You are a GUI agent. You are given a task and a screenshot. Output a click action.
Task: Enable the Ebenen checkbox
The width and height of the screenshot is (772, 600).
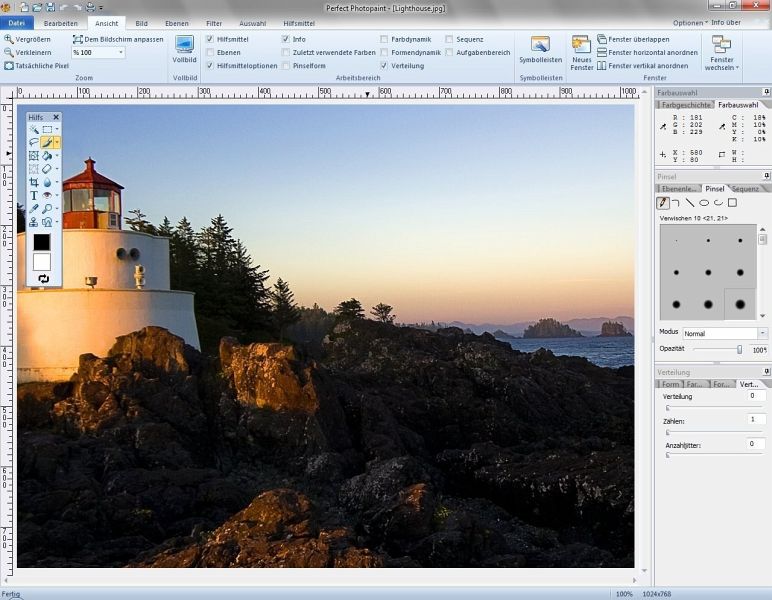tap(209, 52)
